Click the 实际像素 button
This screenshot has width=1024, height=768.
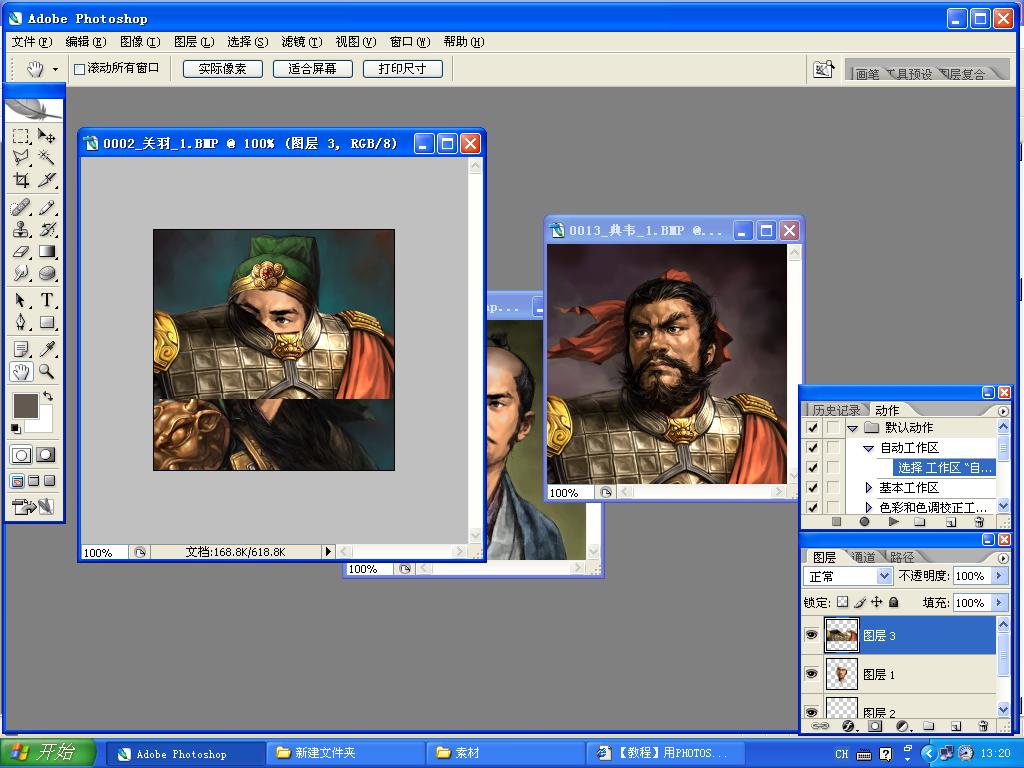point(222,69)
